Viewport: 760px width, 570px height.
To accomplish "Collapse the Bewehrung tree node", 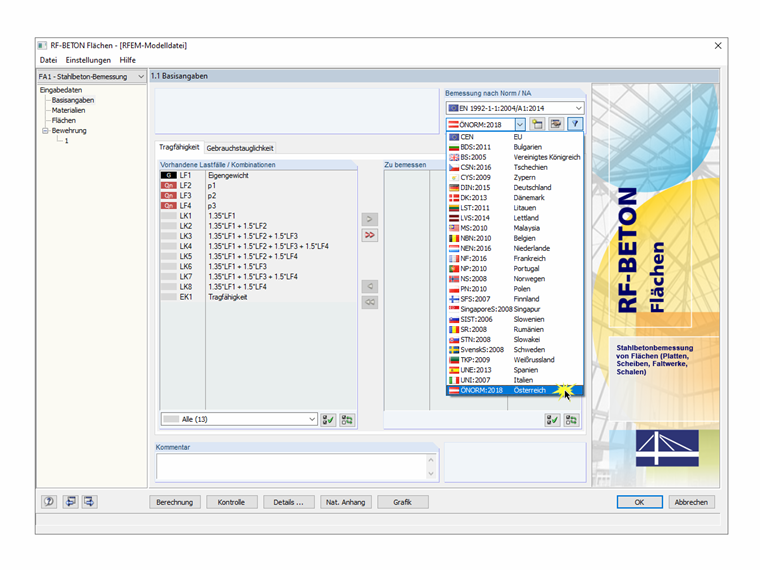I will tap(45, 130).
